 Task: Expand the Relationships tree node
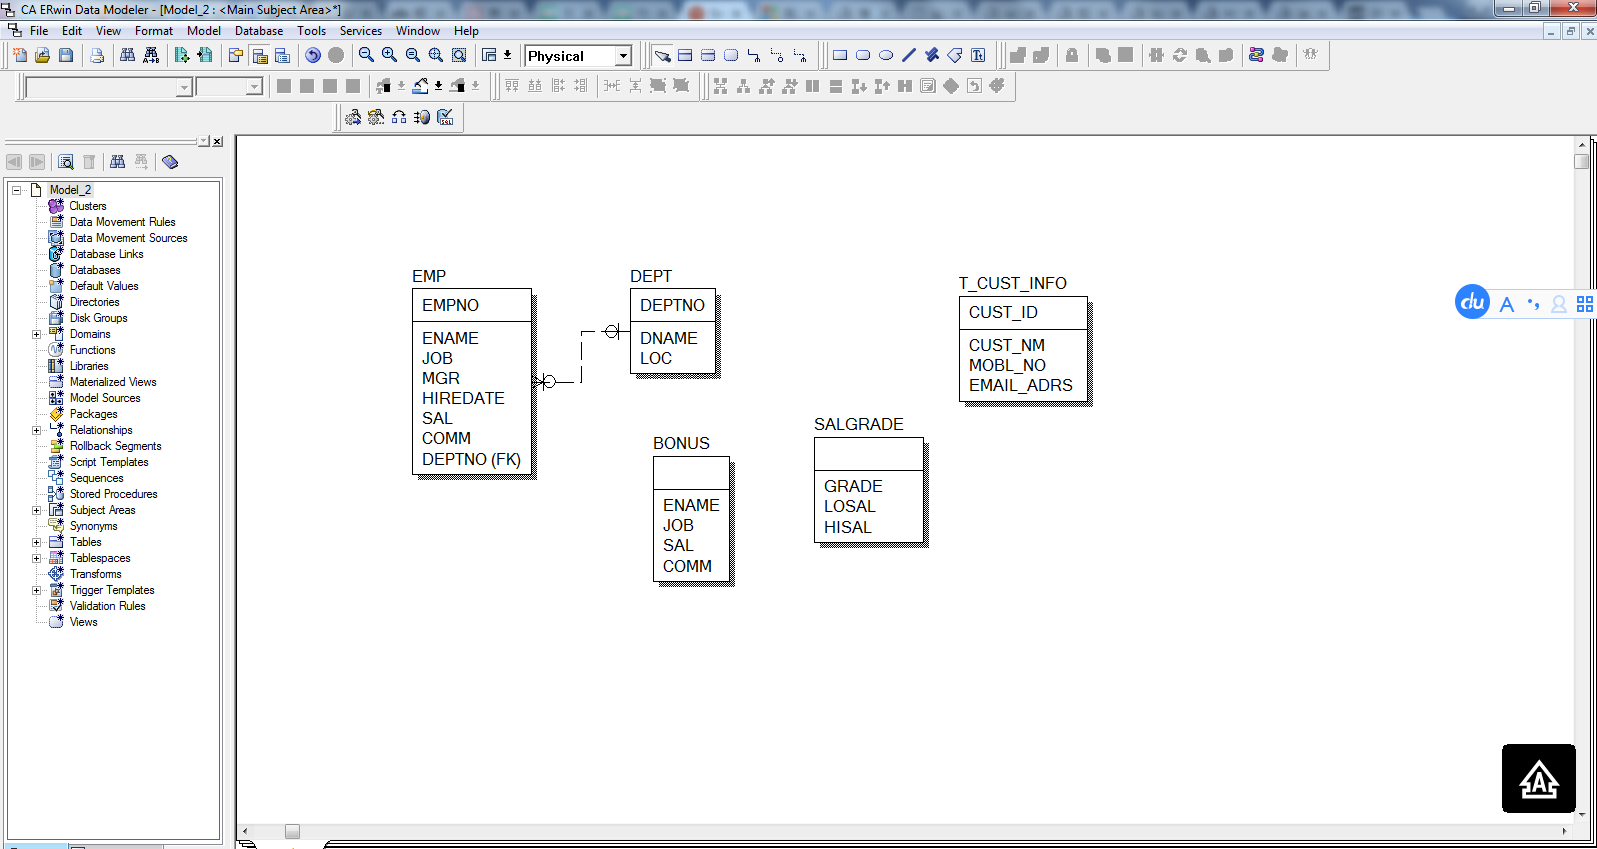click(36, 430)
